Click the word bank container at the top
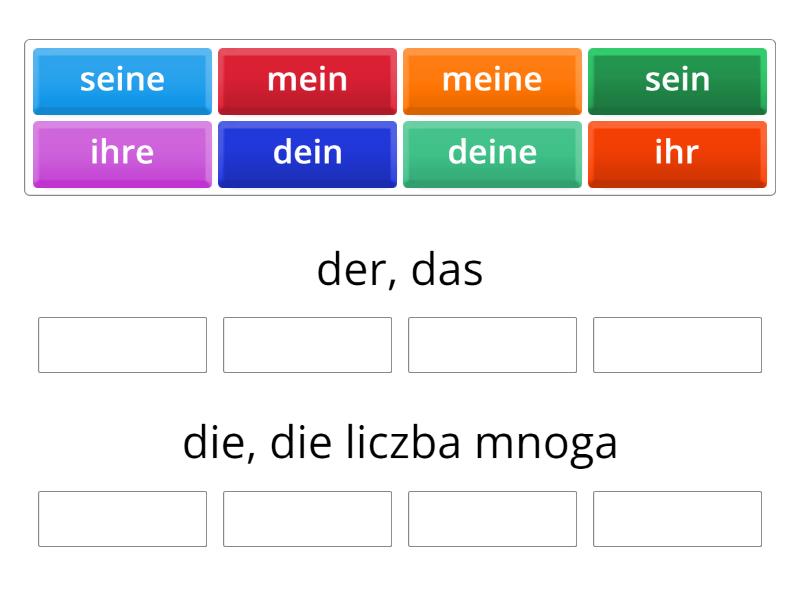 (x=400, y=117)
